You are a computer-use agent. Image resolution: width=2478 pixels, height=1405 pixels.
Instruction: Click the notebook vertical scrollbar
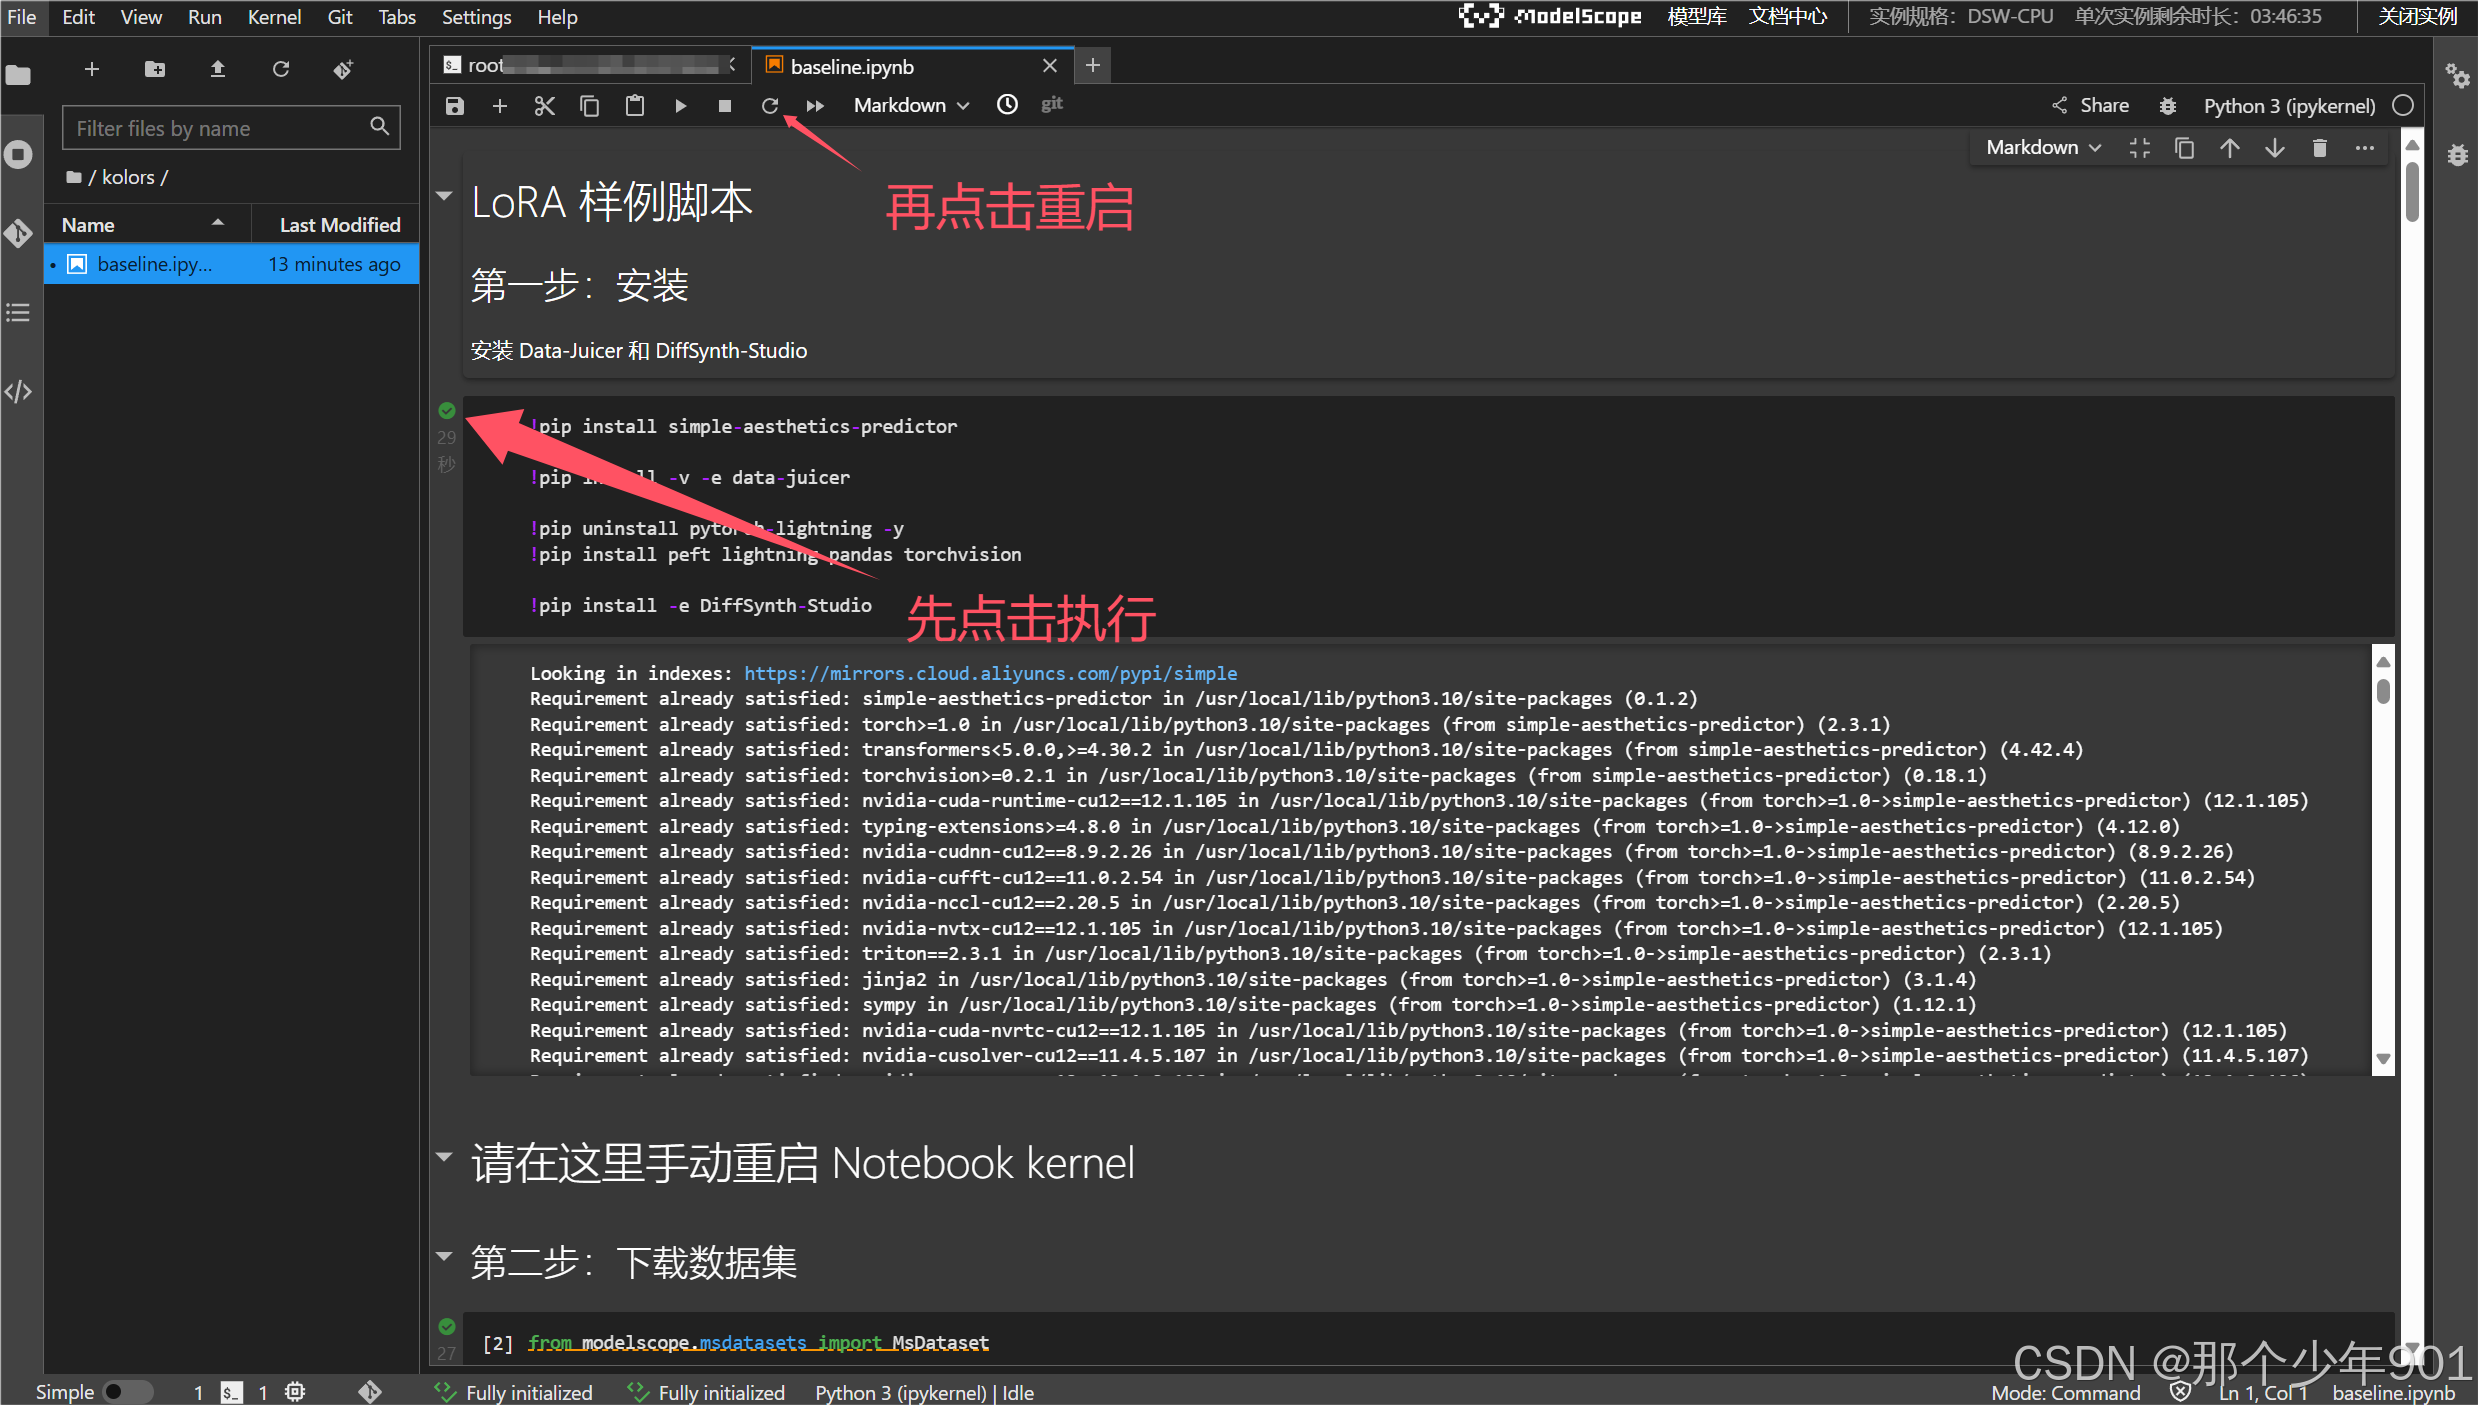2412,190
